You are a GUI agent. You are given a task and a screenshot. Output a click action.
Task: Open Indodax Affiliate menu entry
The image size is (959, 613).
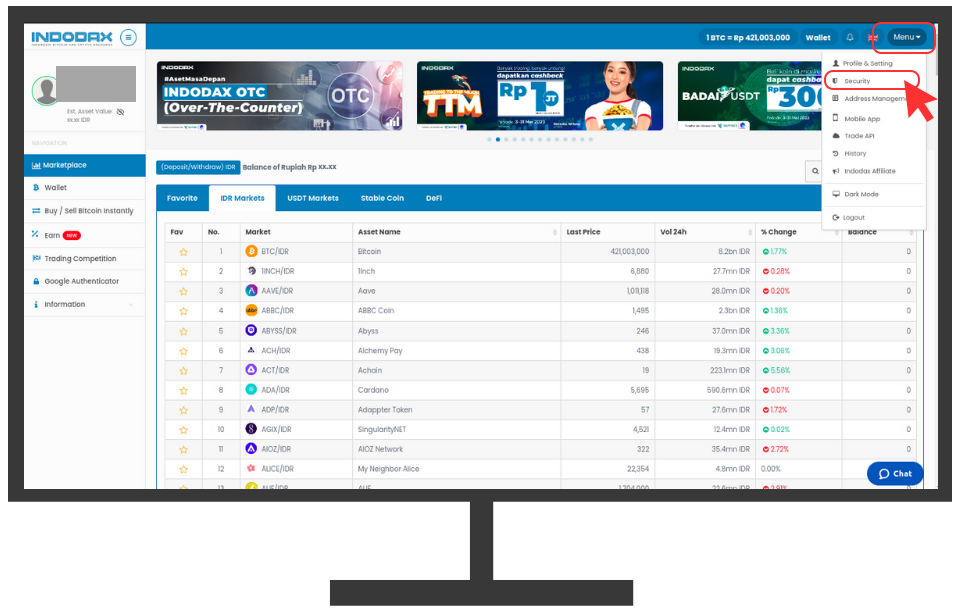[x=864, y=171]
